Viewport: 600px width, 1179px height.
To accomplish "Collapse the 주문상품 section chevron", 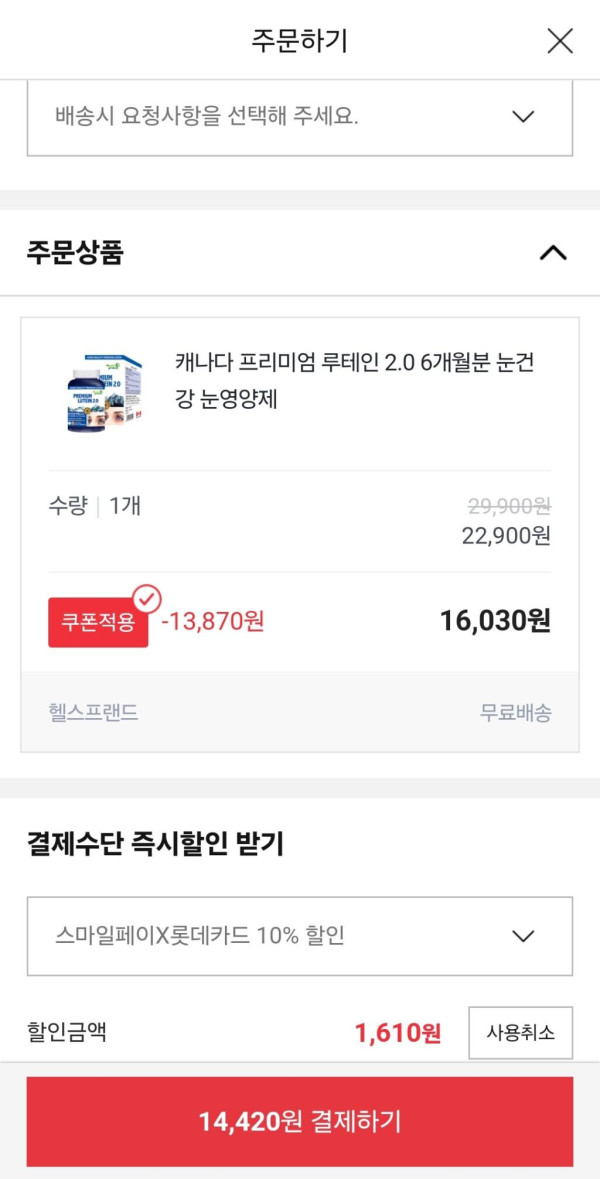I will [x=552, y=253].
